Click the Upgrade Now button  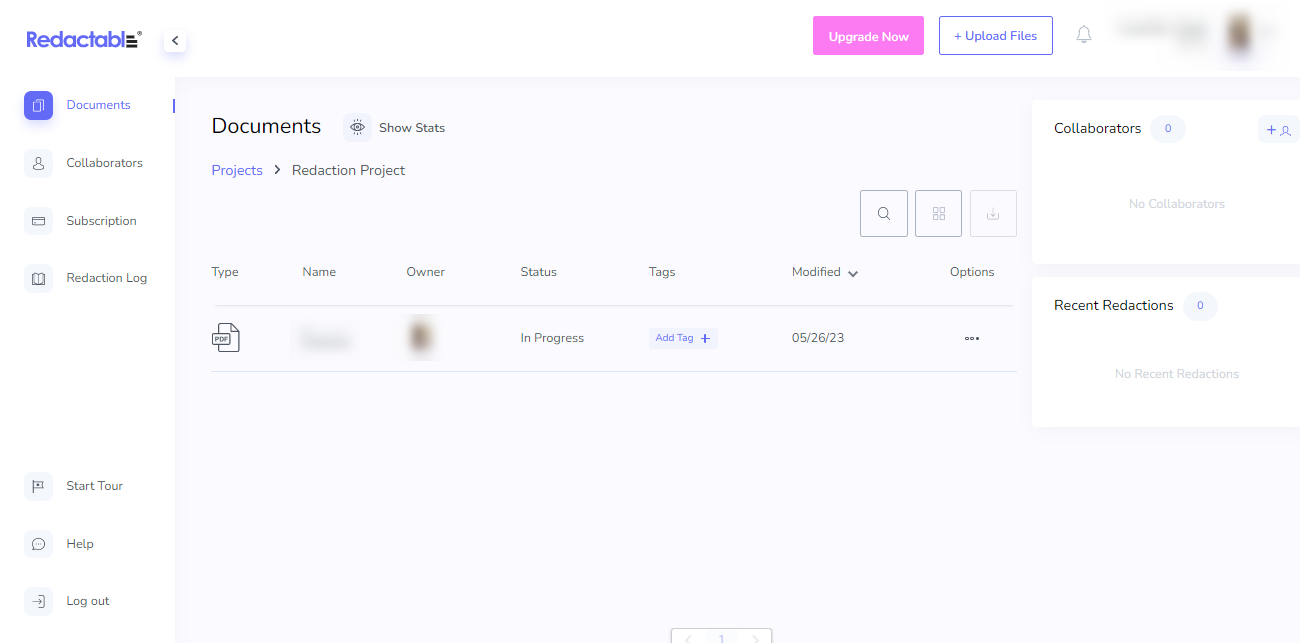tap(868, 35)
